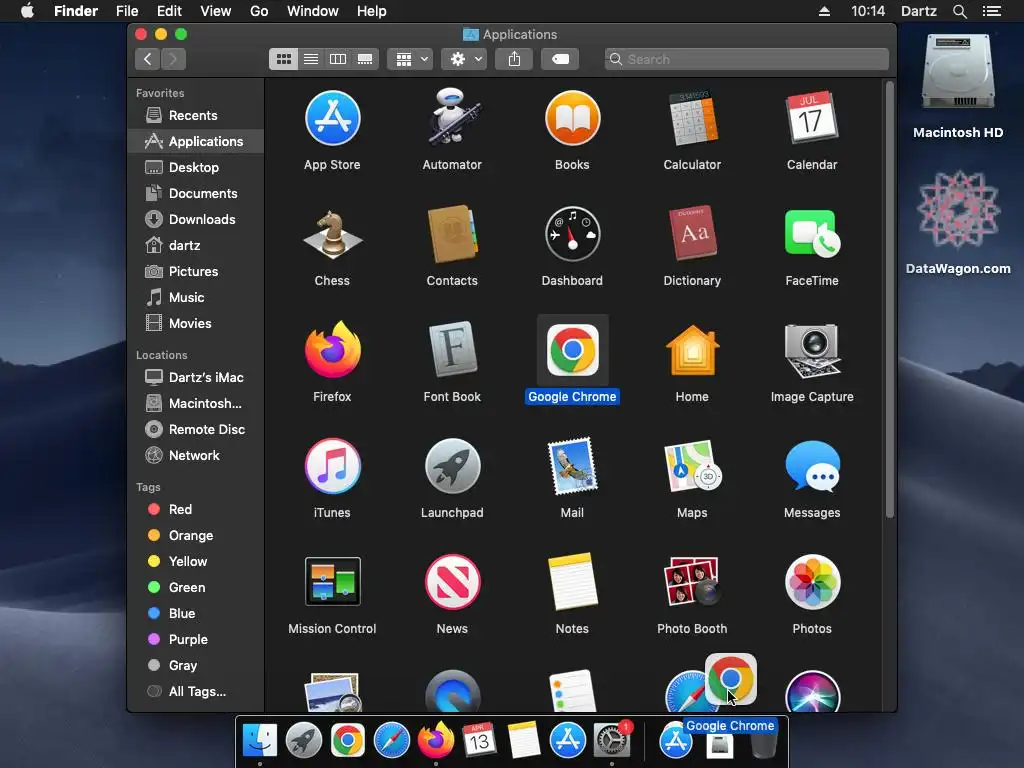
Task: Click the Finder window vertical scrollbar
Action: click(x=889, y=300)
